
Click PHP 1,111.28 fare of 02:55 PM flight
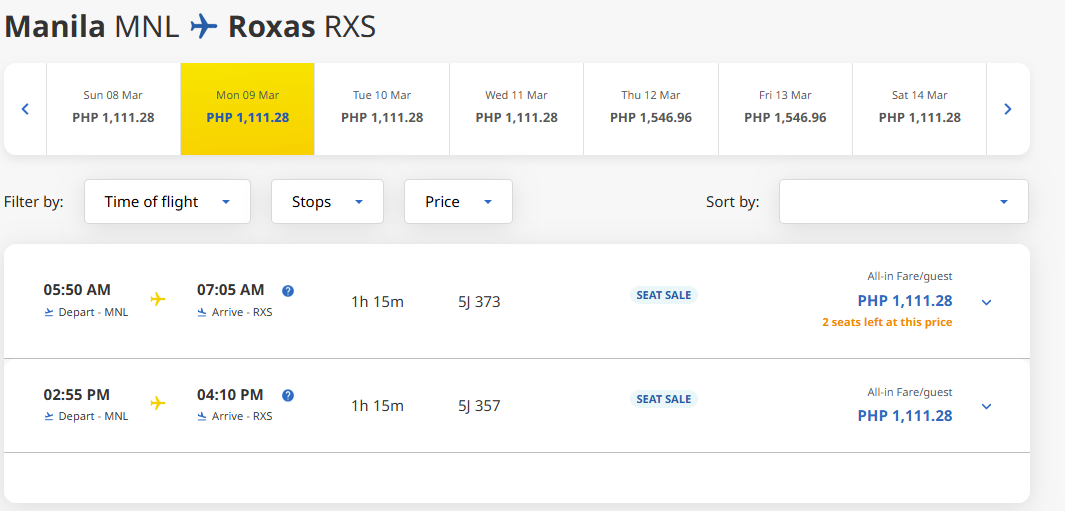click(904, 415)
